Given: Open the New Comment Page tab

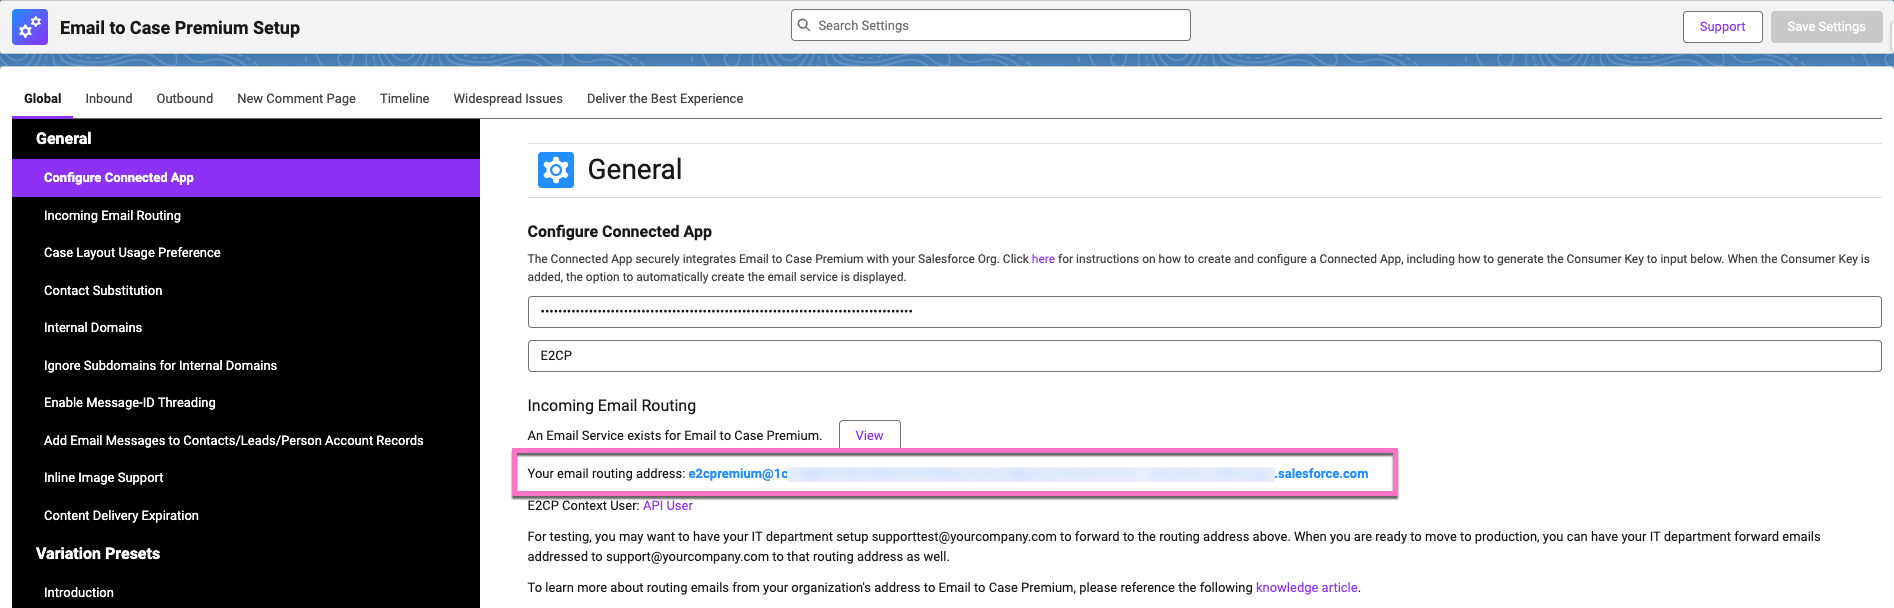Looking at the screenshot, I should point(296,98).
